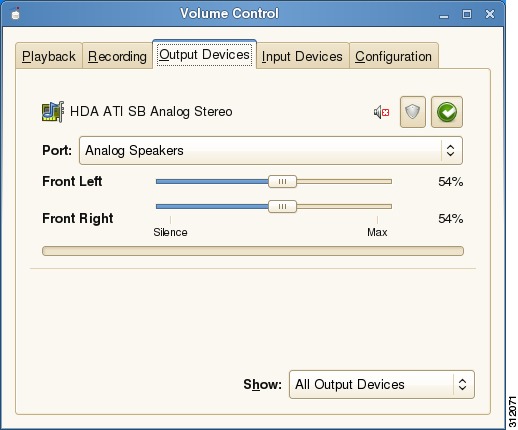Image resolution: width=518 pixels, height=430 pixels.
Task: Click the mute speaker icon
Action: 381,112
